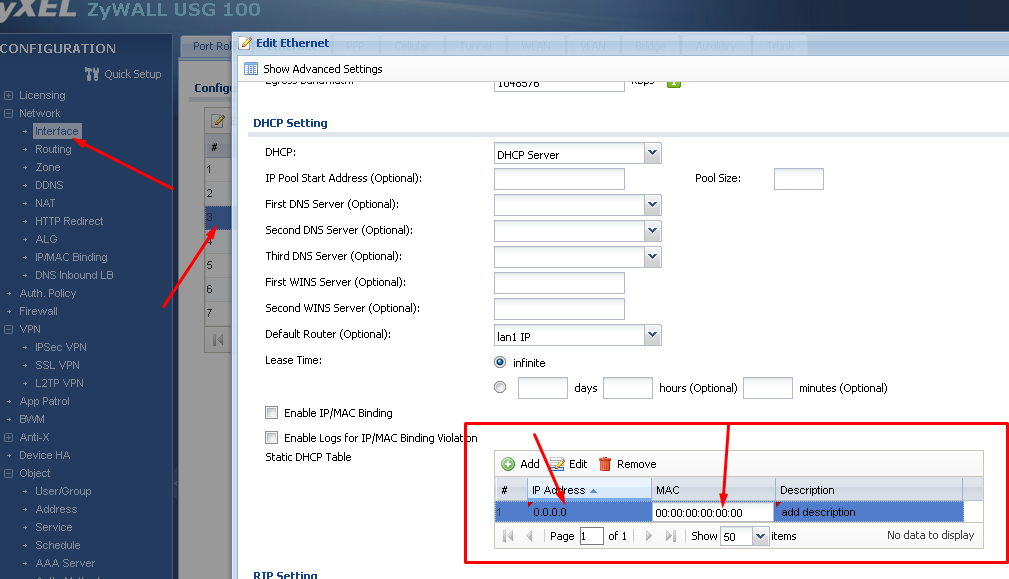This screenshot has width=1009, height=579.
Task: Click the add description cell
Action: [869, 512]
